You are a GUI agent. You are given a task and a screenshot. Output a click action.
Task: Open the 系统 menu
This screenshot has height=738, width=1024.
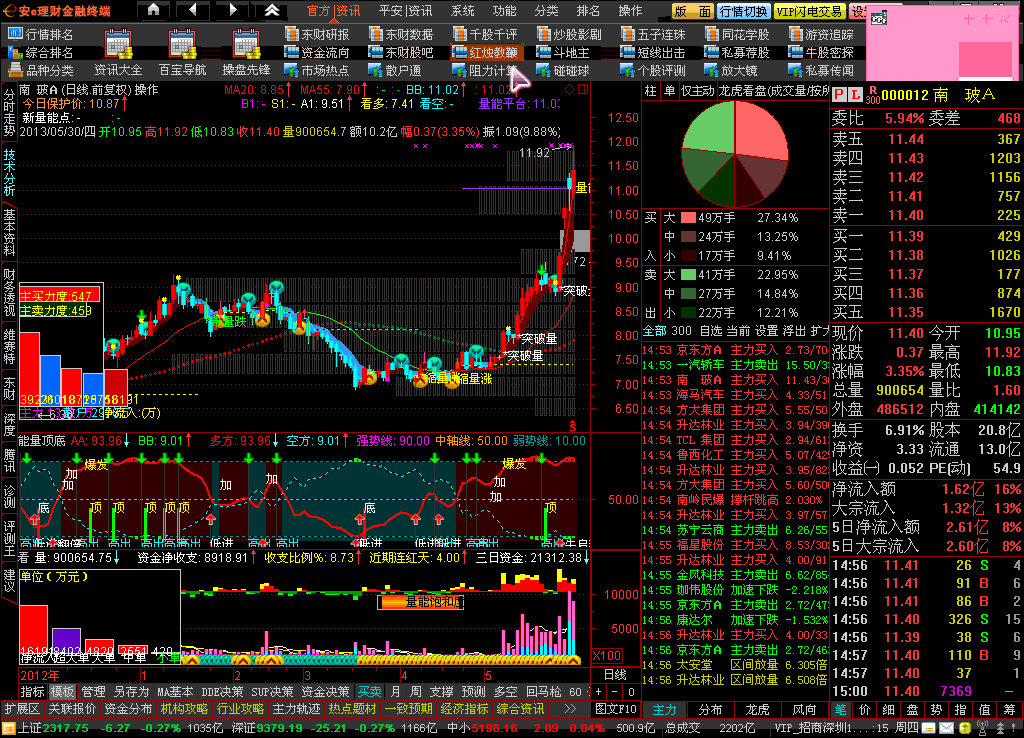point(462,10)
